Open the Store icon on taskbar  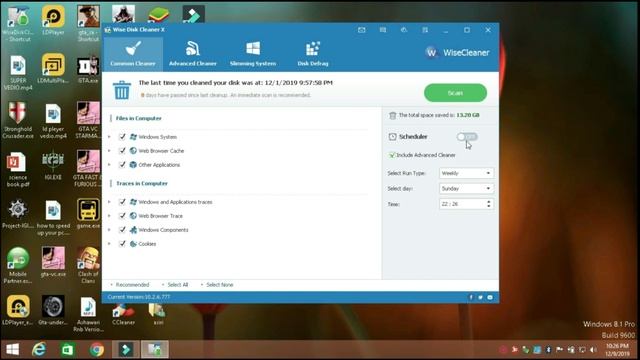pyautogui.click(x=68, y=349)
